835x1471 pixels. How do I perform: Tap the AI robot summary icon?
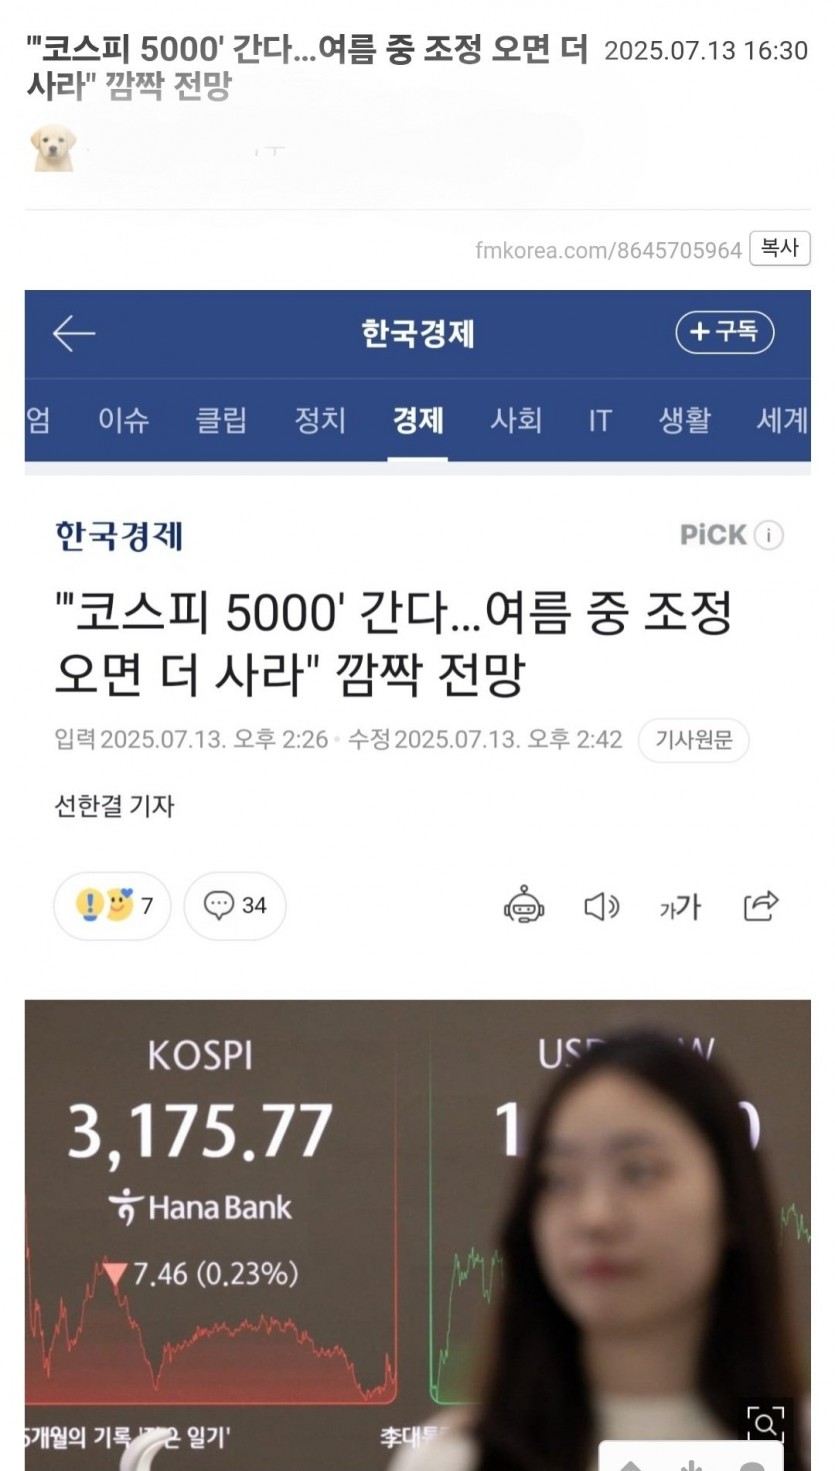click(524, 906)
